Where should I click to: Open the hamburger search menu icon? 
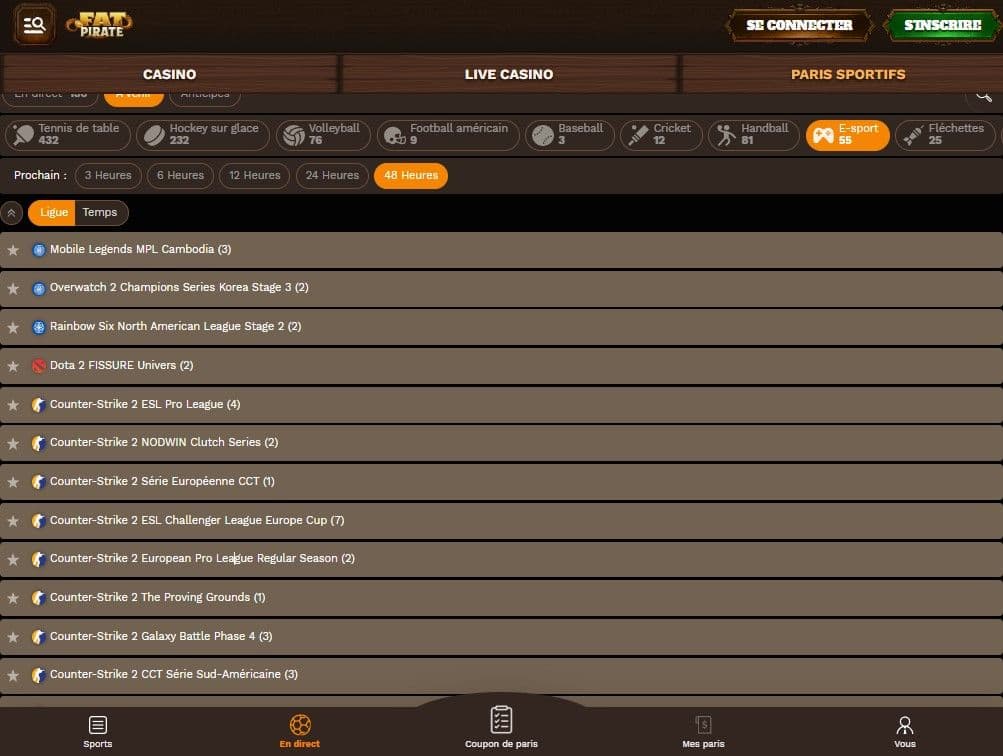tap(34, 25)
